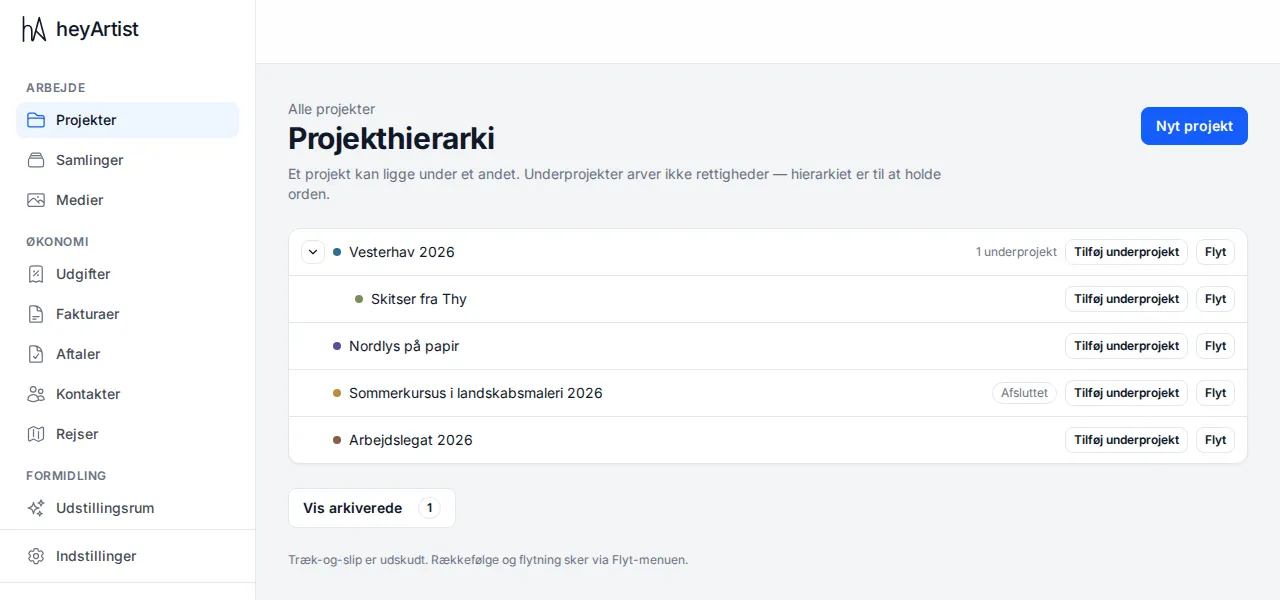
Task: Open Flyt menu for Sommerkursus i landskabsmaleri 2026
Action: click(1215, 393)
